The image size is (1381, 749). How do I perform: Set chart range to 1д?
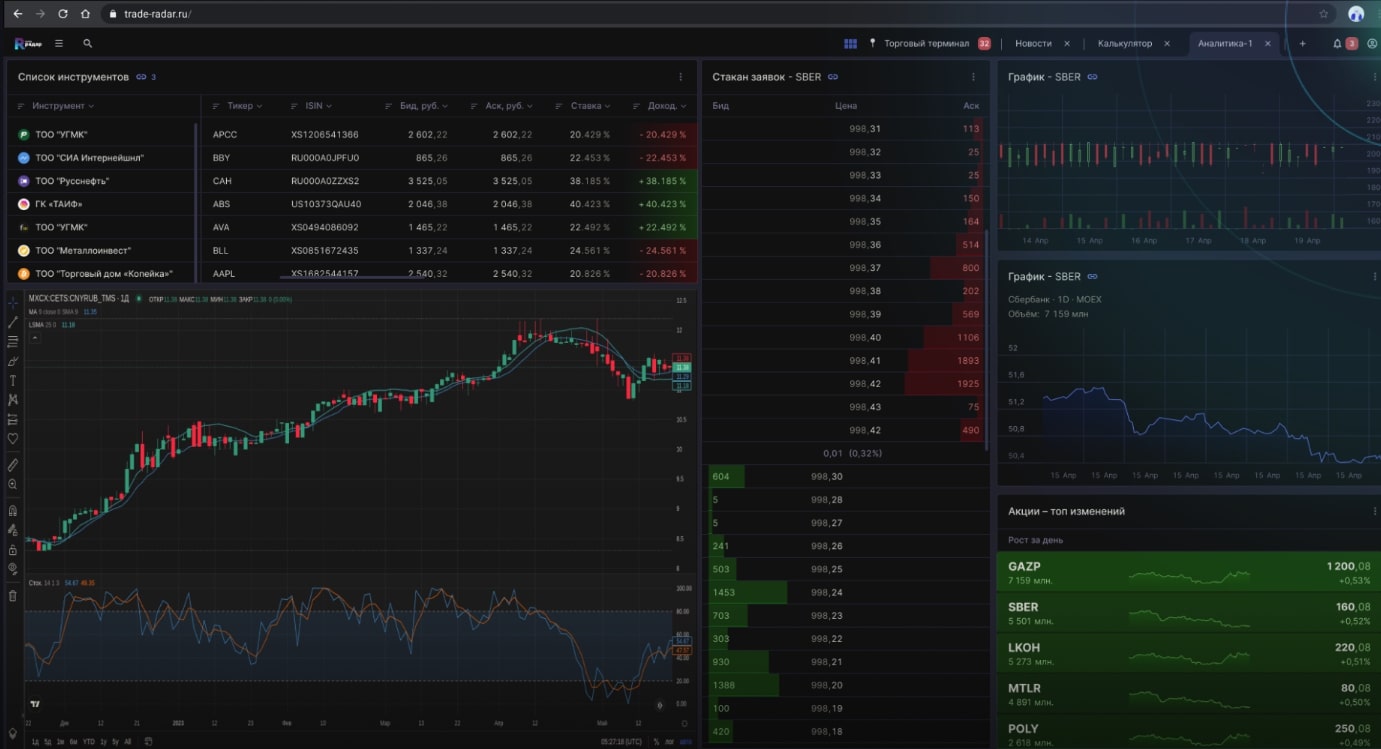point(35,741)
